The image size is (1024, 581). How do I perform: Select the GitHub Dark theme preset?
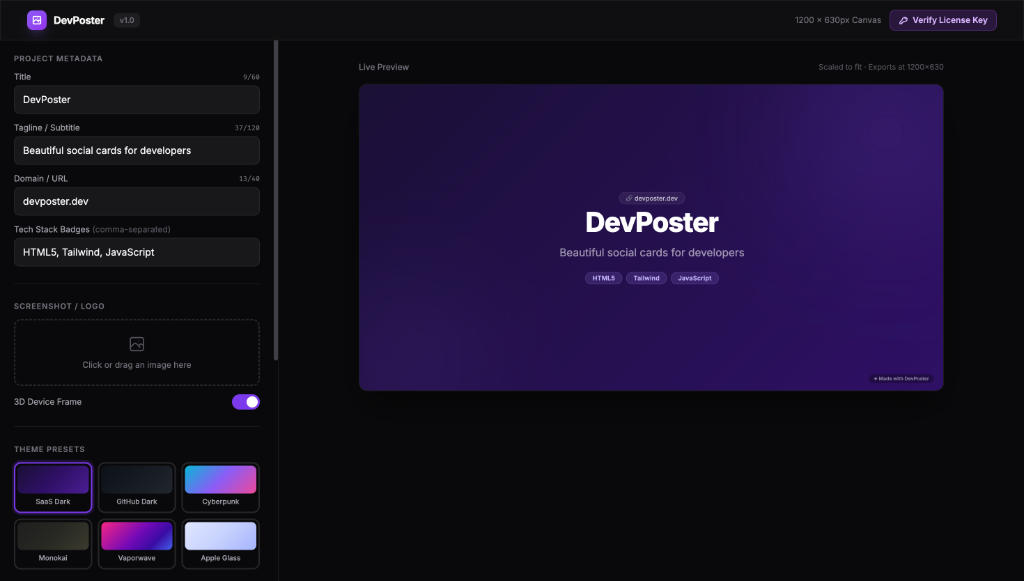(136, 488)
